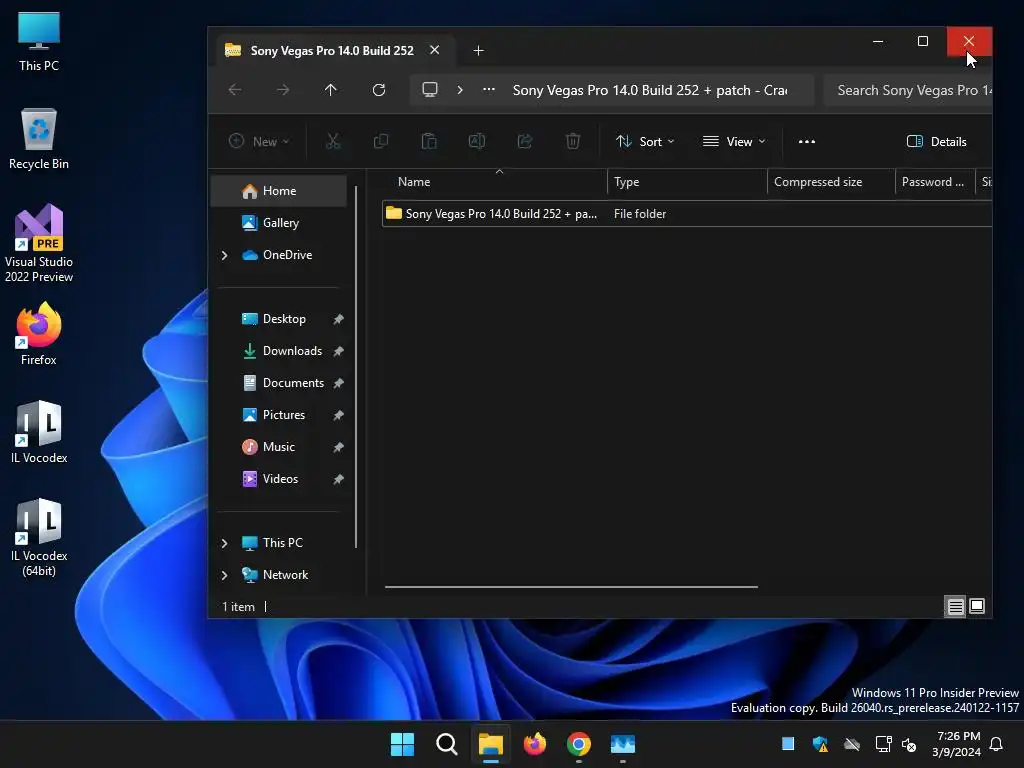
Task: Open pinned Pictures folder
Action: (x=283, y=415)
